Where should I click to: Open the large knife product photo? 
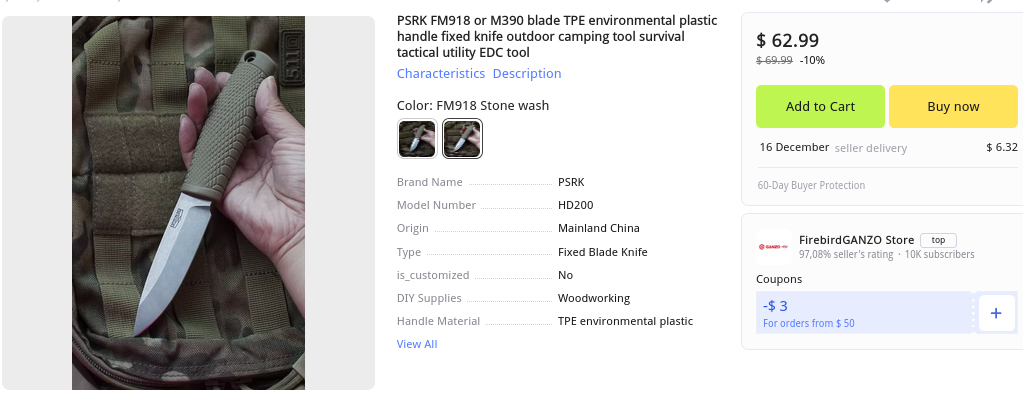tap(189, 203)
